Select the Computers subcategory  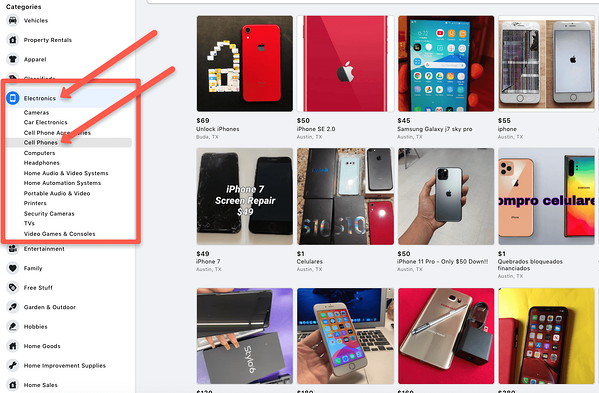pyautogui.click(x=39, y=153)
